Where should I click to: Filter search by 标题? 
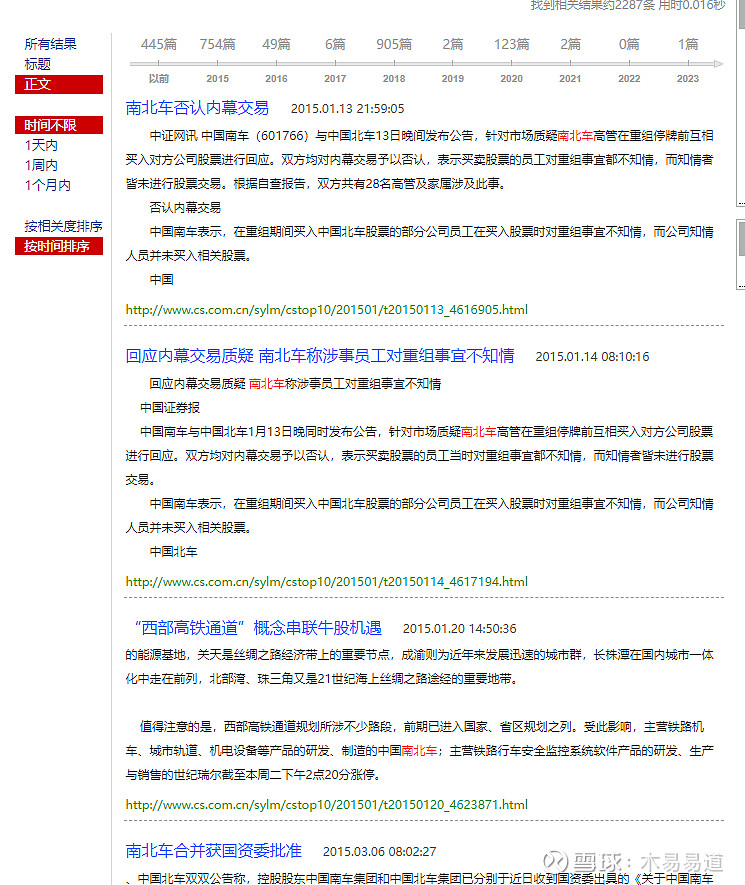click(37, 64)
